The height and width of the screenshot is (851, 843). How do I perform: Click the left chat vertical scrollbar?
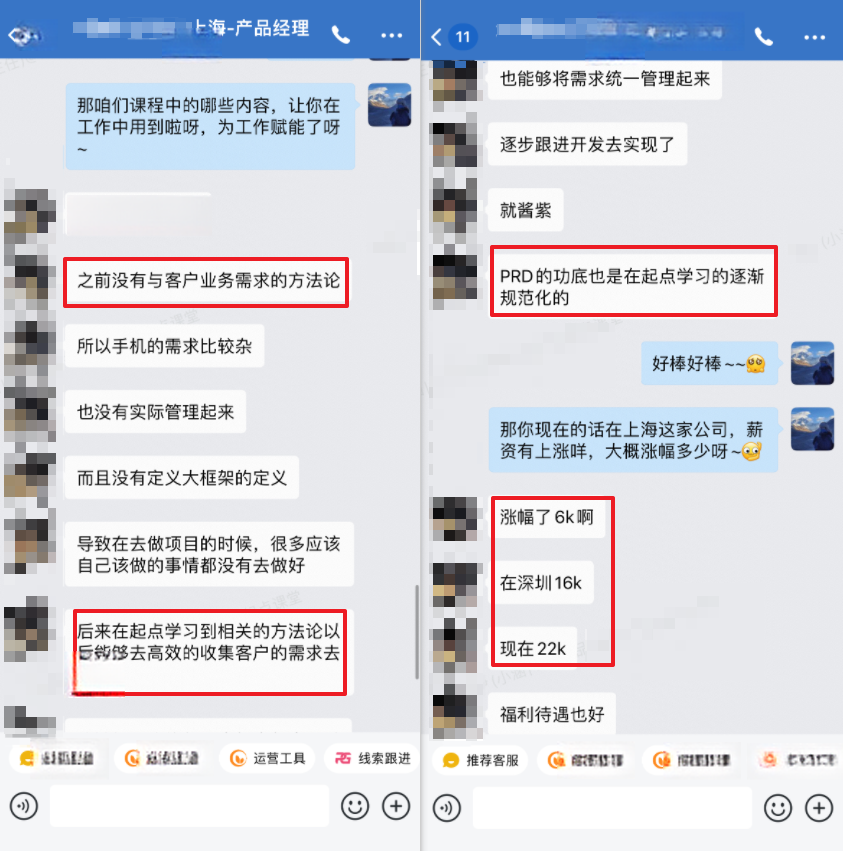(416, 632)
